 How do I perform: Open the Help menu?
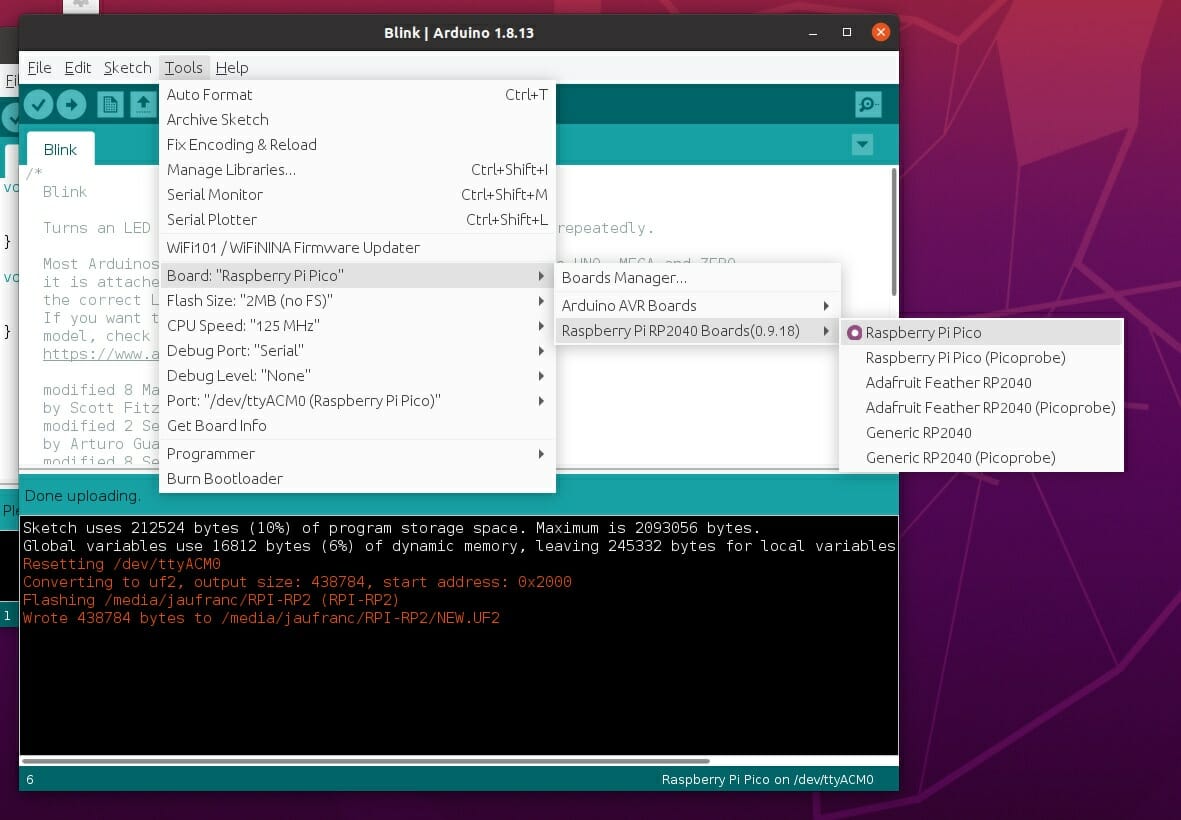click(x=232, y=68)
